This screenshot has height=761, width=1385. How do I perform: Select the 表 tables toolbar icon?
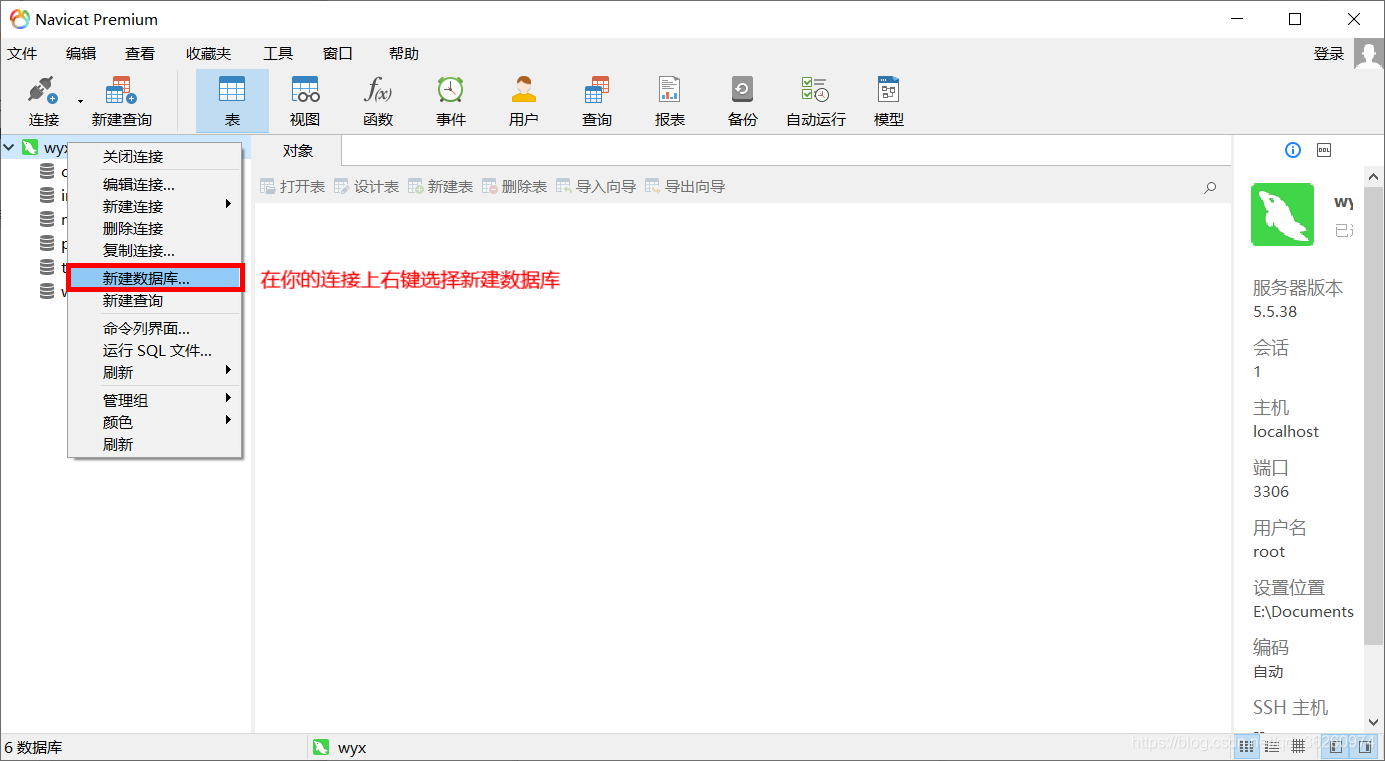coord(232,101)
